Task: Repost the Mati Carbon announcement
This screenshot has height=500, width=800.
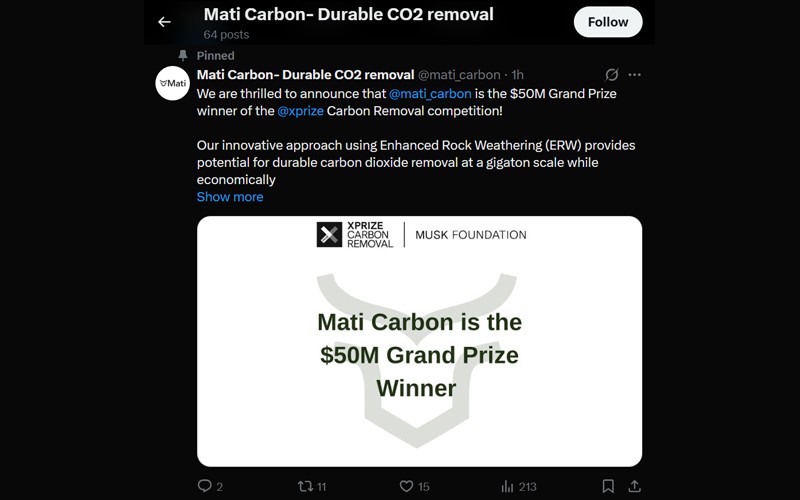Action: point(306,486)
